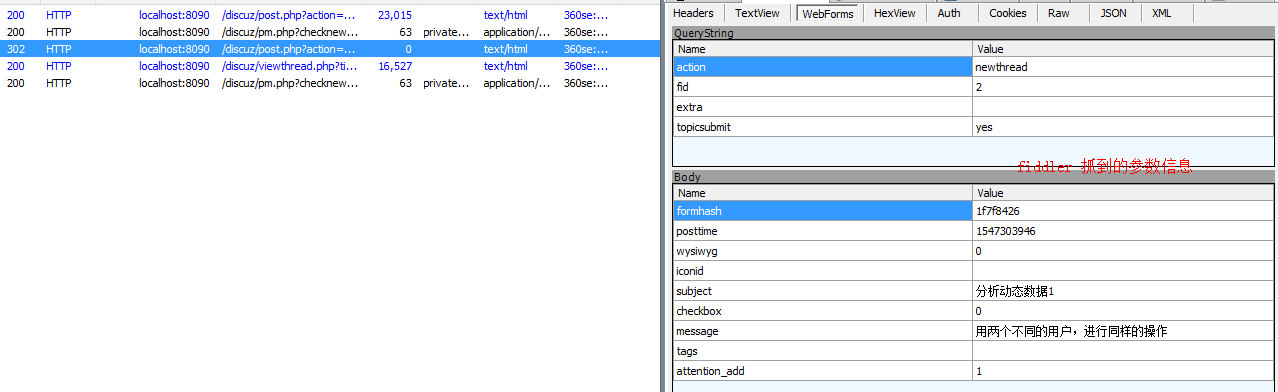Click the attention_add value 1
This screenshot has height=392, width=1278.
1124,371
